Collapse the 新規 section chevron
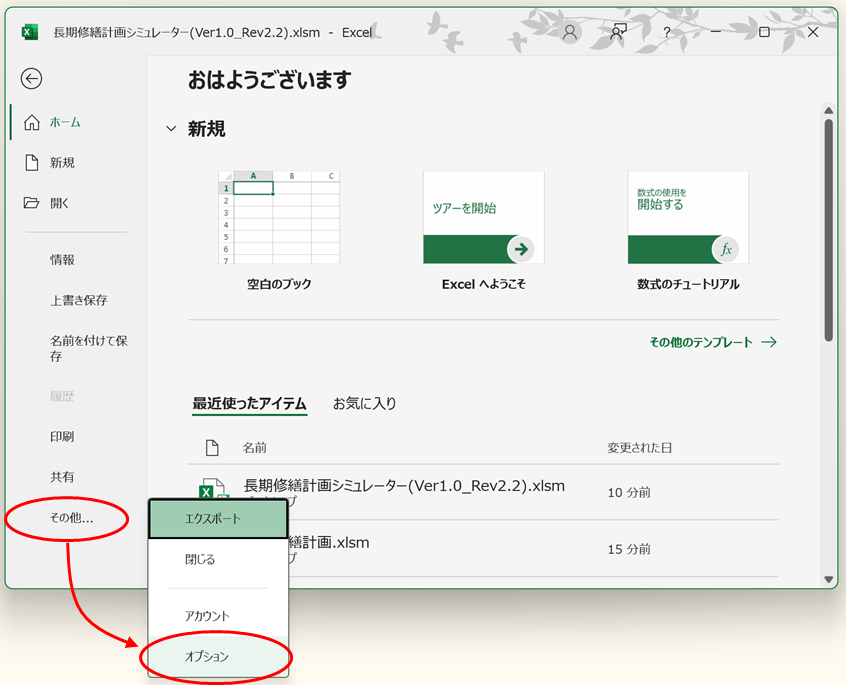The image size is (846, 685). [170, 129]
